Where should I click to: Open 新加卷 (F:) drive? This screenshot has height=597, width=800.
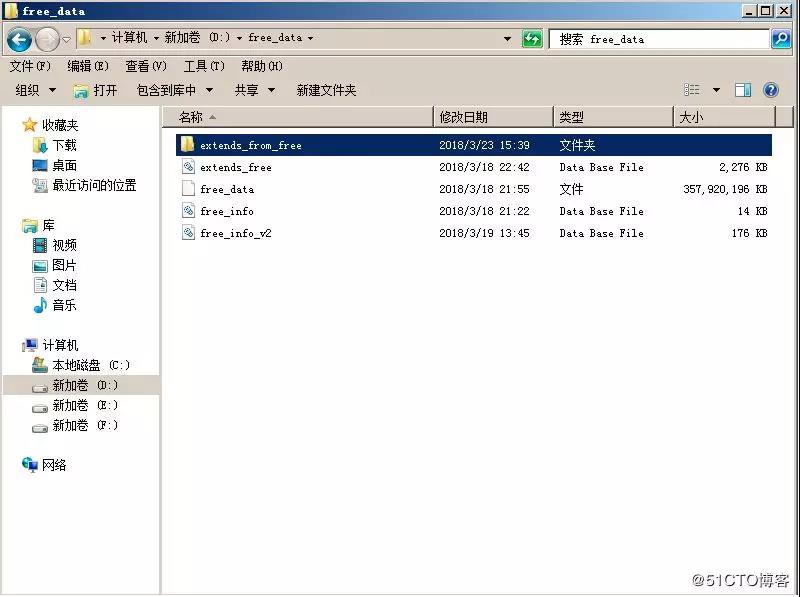(85, 426)
